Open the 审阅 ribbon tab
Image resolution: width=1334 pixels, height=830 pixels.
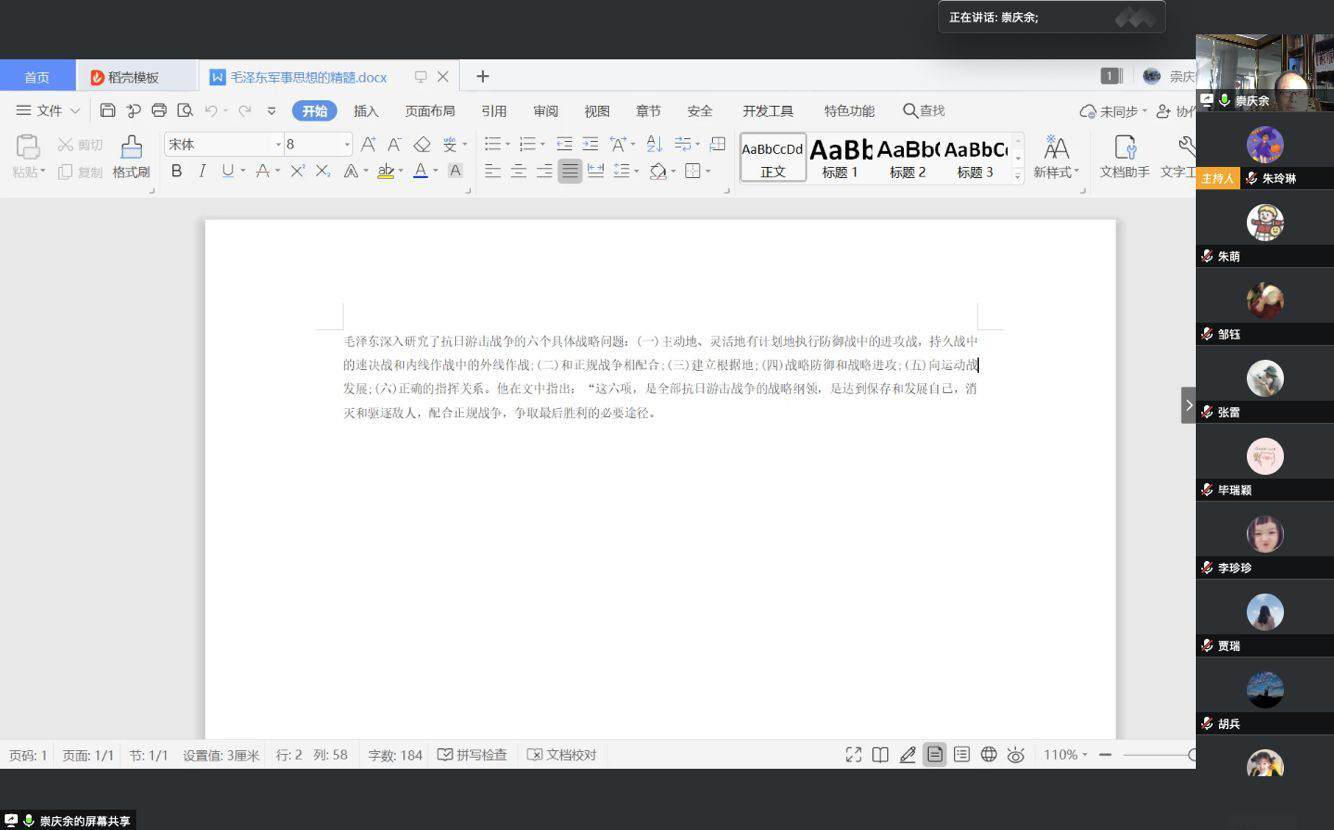pos(546,111)
